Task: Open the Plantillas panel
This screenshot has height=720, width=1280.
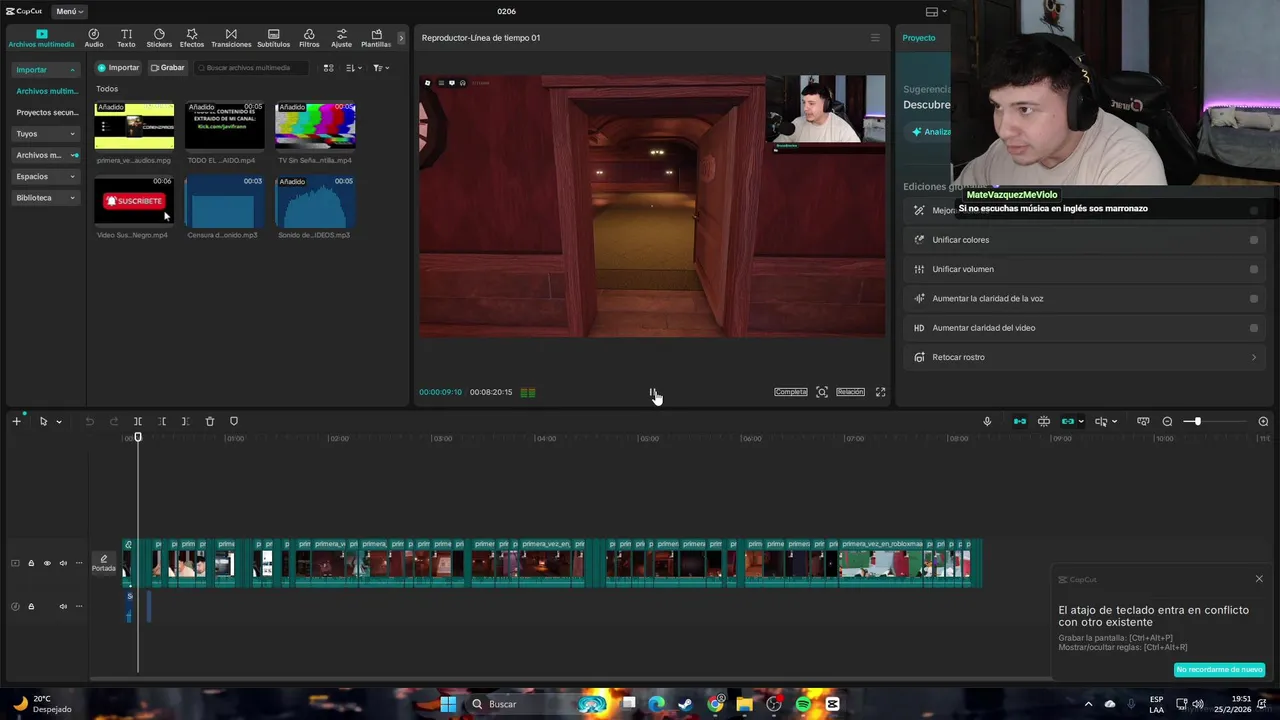Action: pos(376,38)
